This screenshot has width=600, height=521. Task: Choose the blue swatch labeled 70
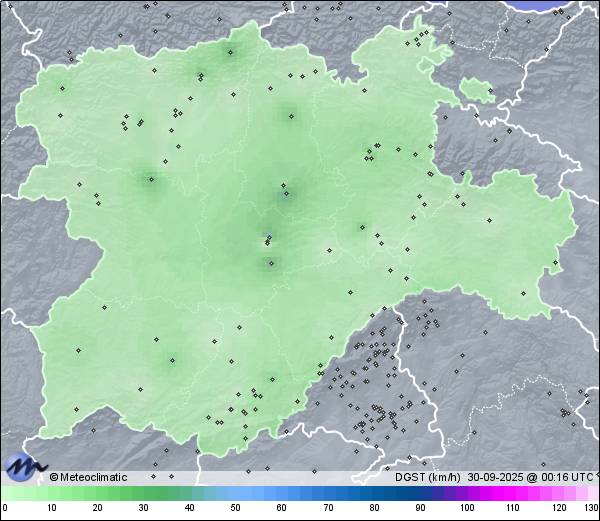coord(329,493)
